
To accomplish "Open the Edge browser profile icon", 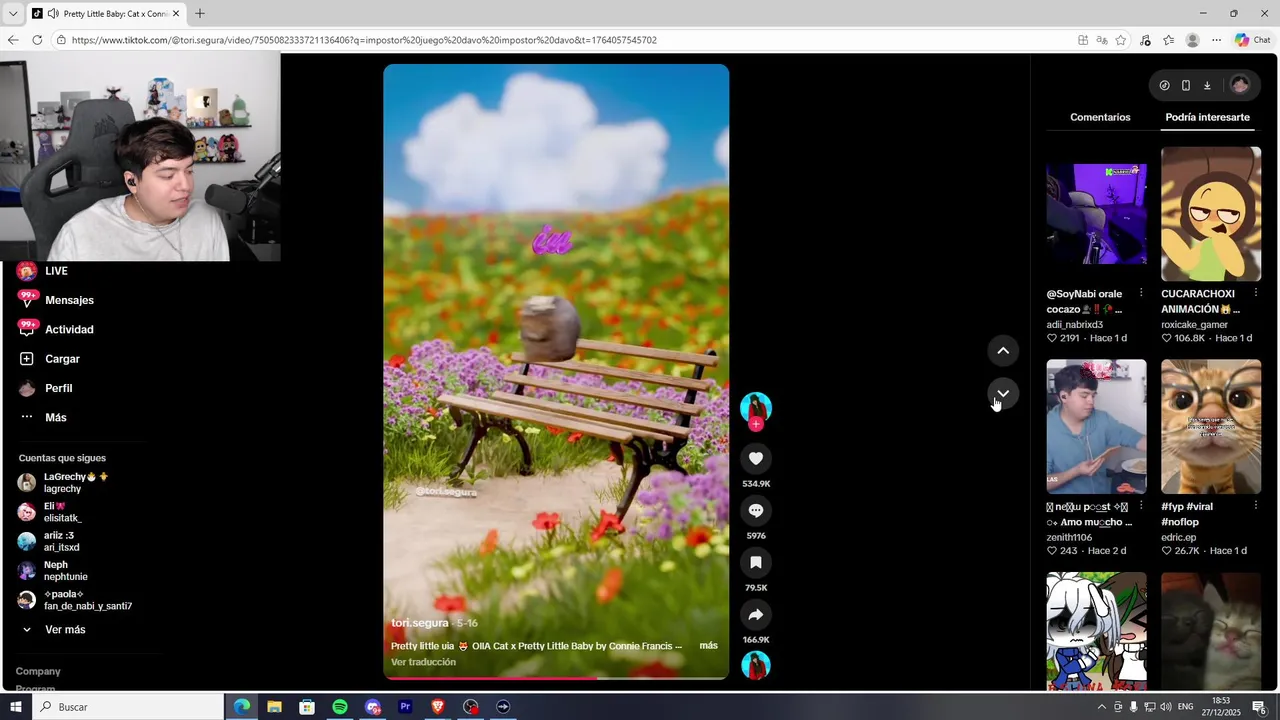I will [1192, 40].
